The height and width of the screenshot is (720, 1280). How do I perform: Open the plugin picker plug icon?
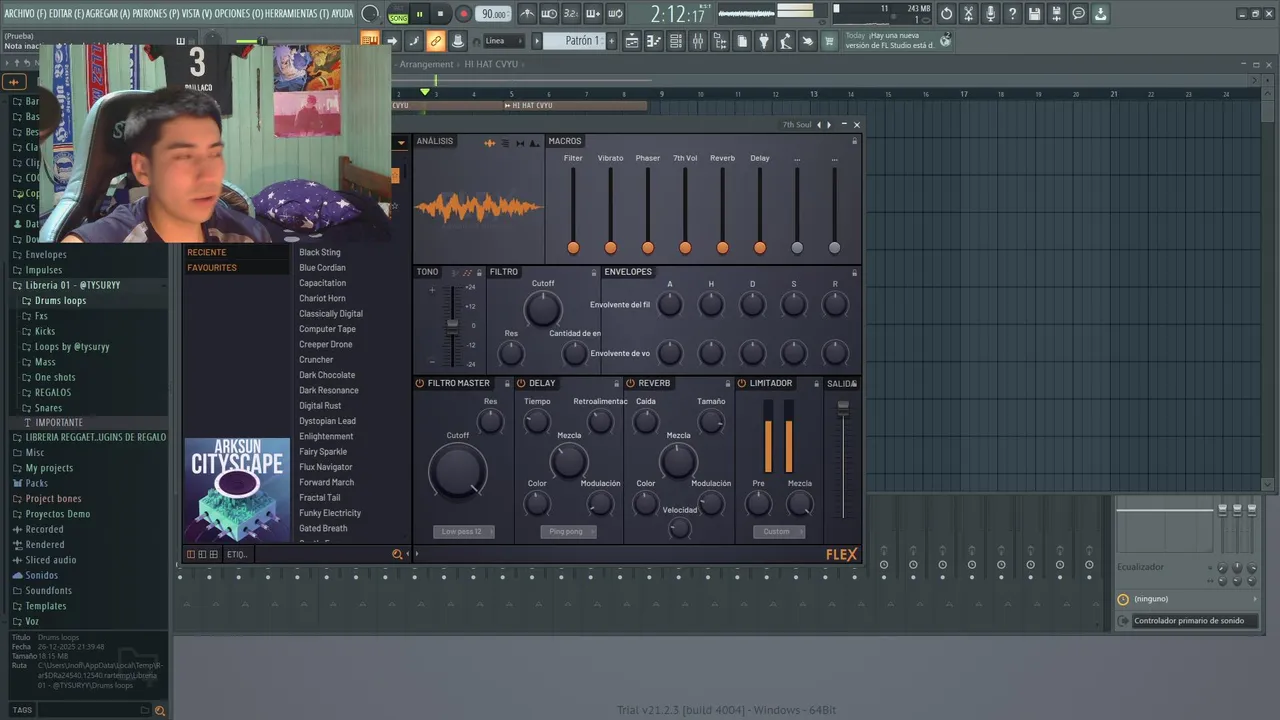click(x=764, y=41)
